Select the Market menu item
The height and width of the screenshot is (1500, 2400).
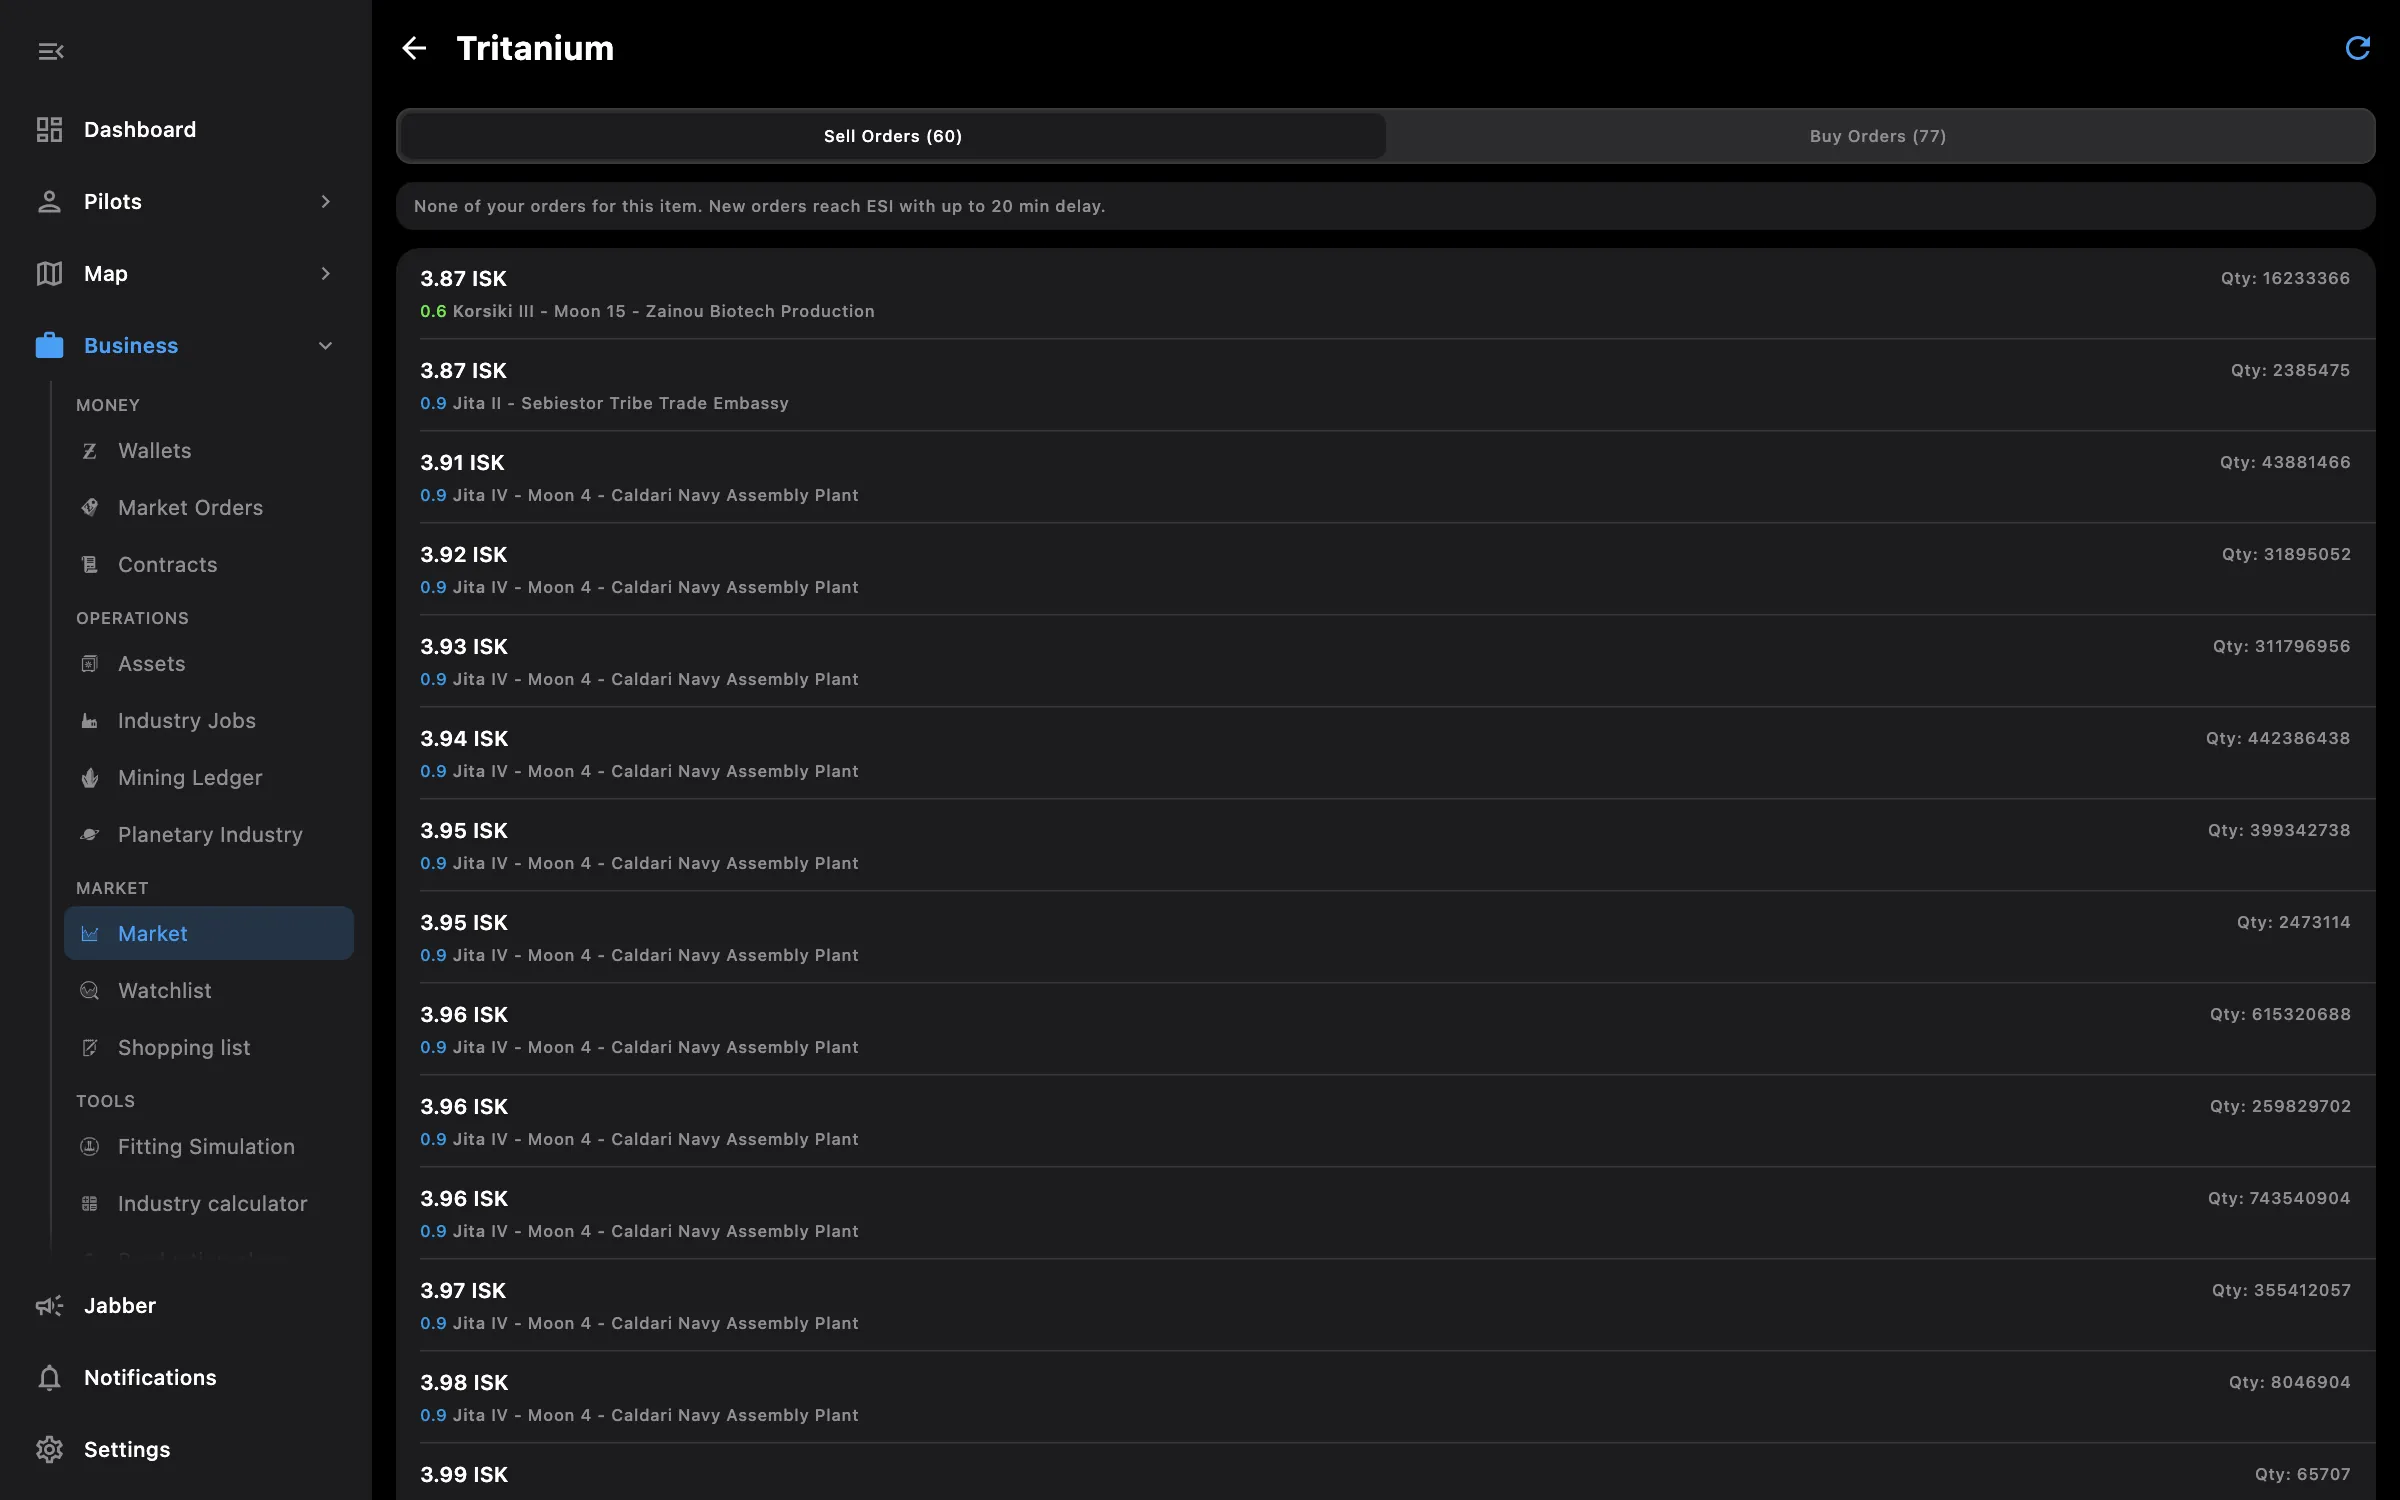pyautogui.click(x=209, y=933)
